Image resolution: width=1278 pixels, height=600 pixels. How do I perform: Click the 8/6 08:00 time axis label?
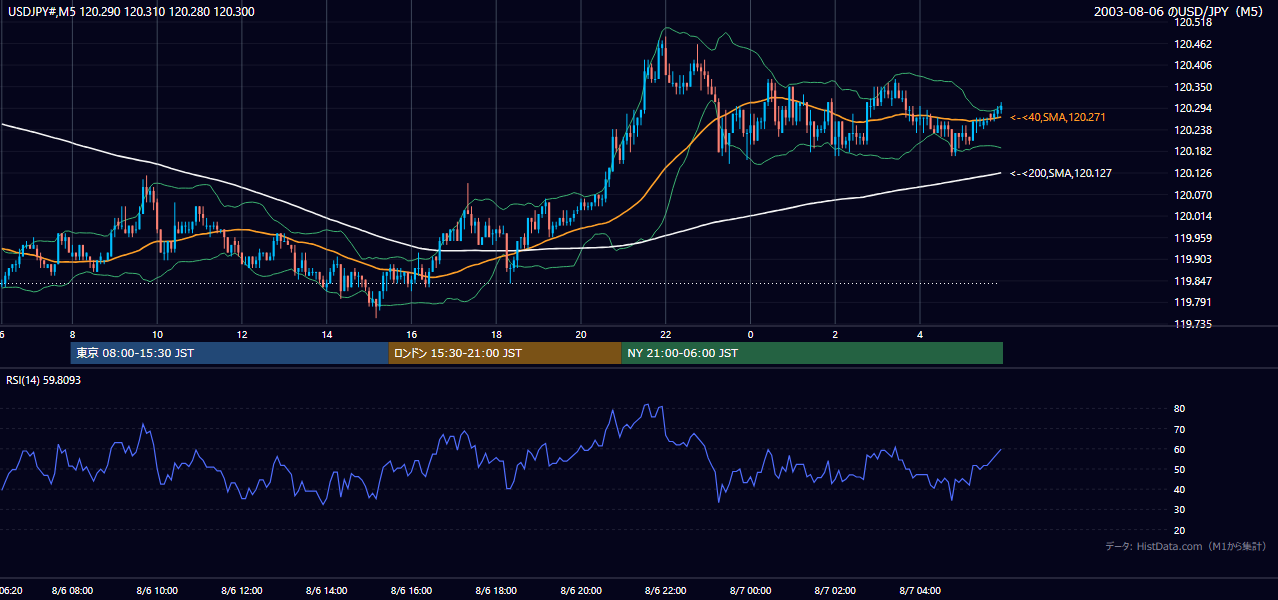73,591
